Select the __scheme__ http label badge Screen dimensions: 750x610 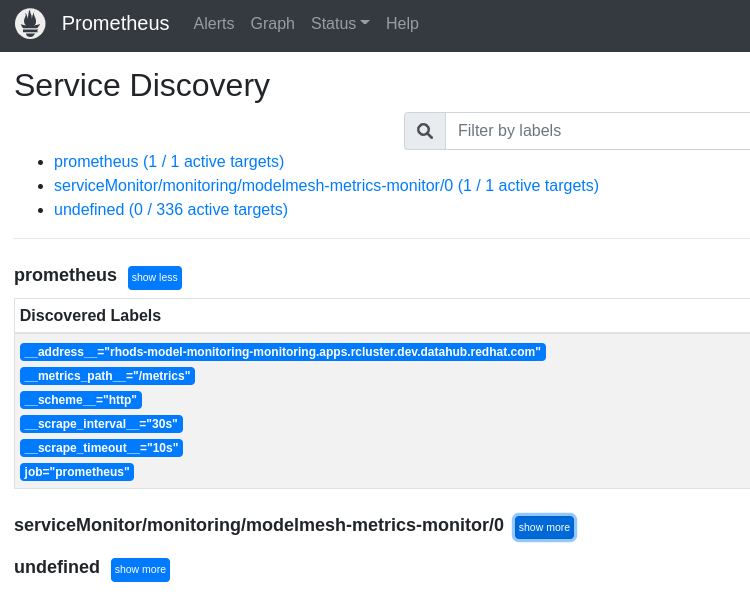click(x=81, y=400)
